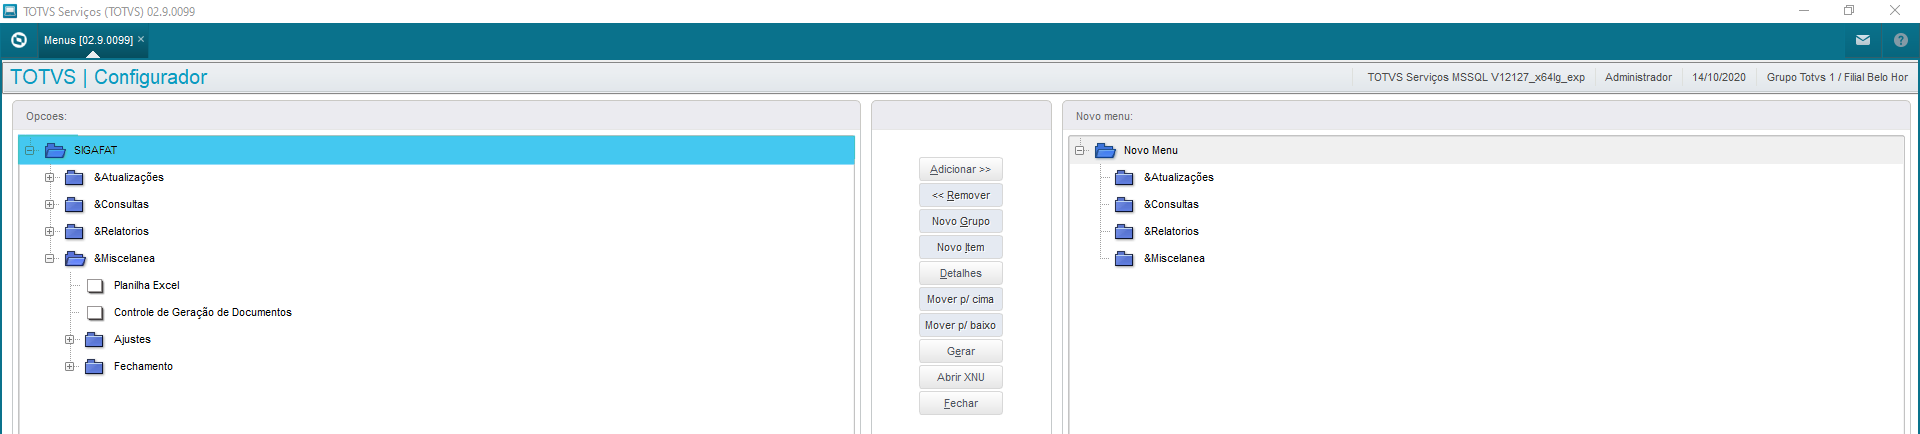Click the Abrir XNU button
This screenshot has height=434, width=1920.
[960, 377]
